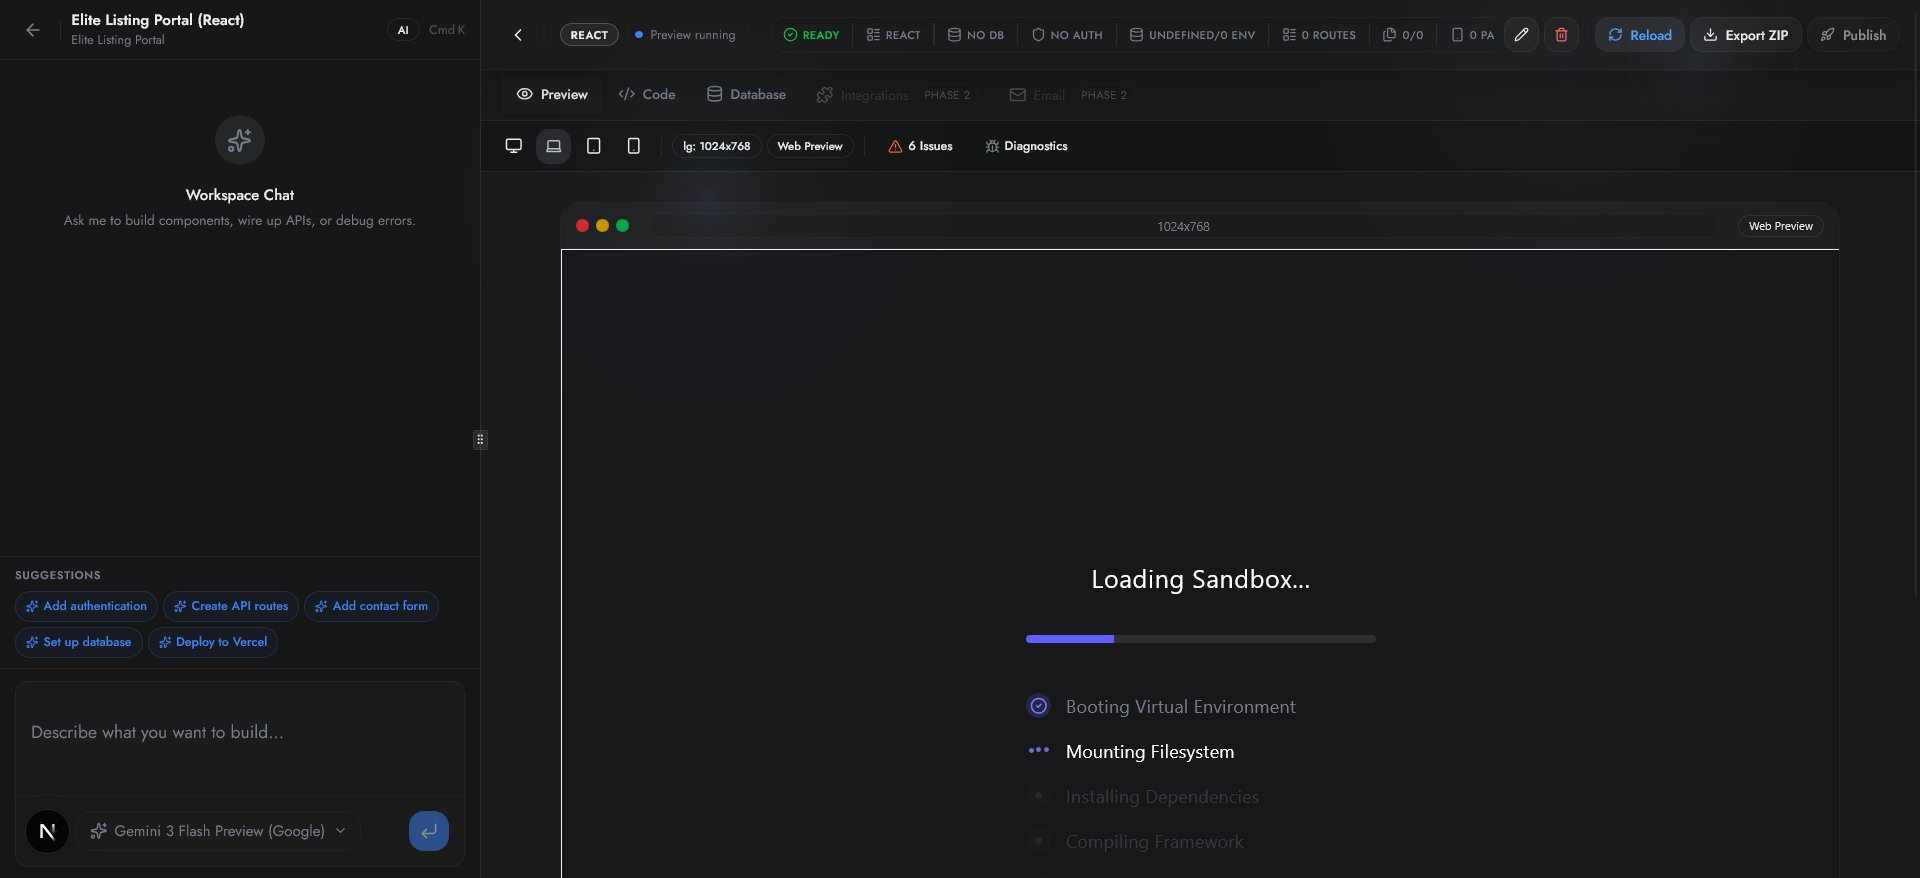Open the lg: 1024x768 size selector
This screenshot has height=878, width=1920.
[716, 146]
